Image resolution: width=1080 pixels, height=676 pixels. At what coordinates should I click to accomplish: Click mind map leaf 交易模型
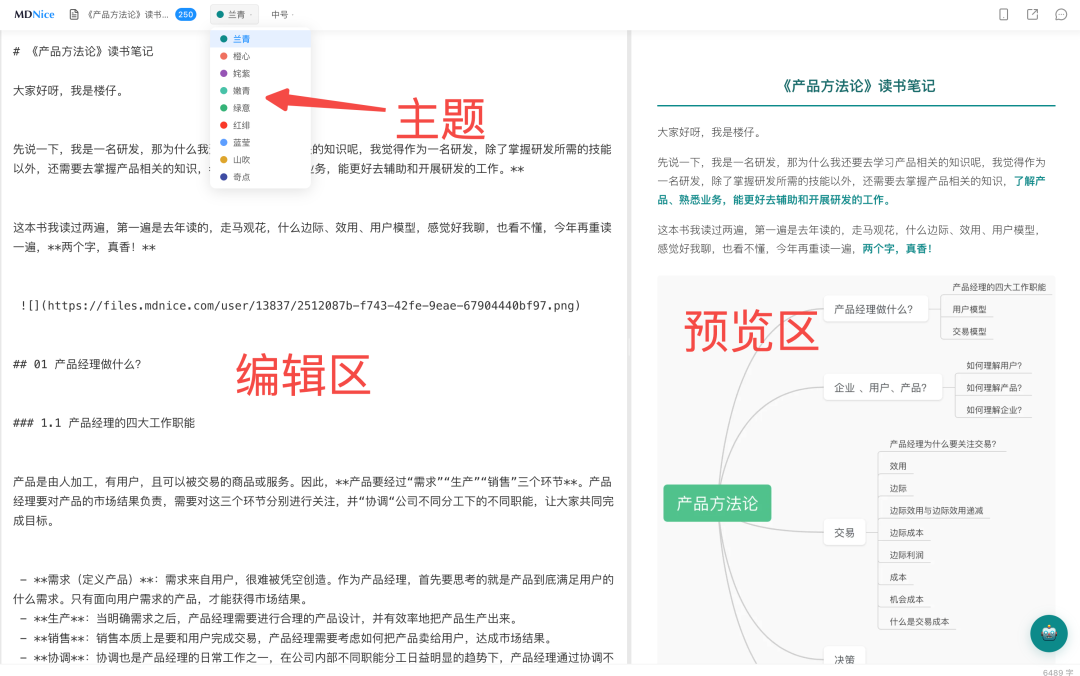[969, 331]
